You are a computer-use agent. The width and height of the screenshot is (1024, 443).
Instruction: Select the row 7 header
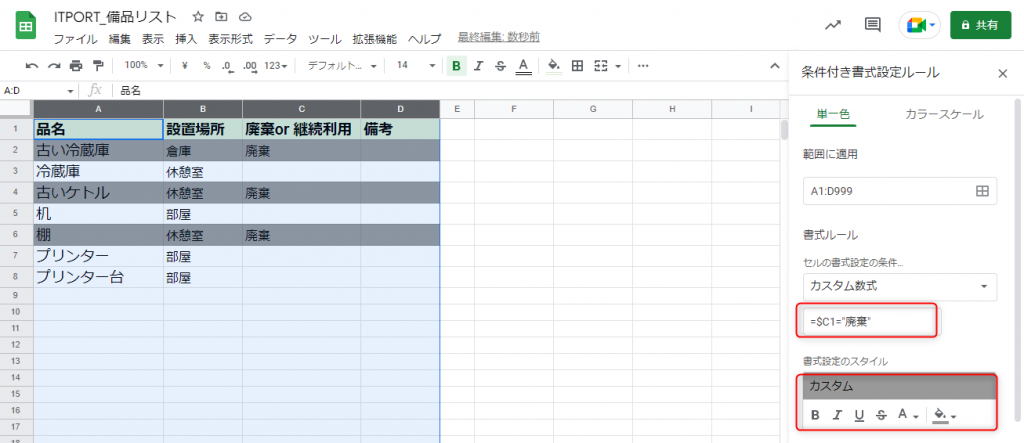17,255
